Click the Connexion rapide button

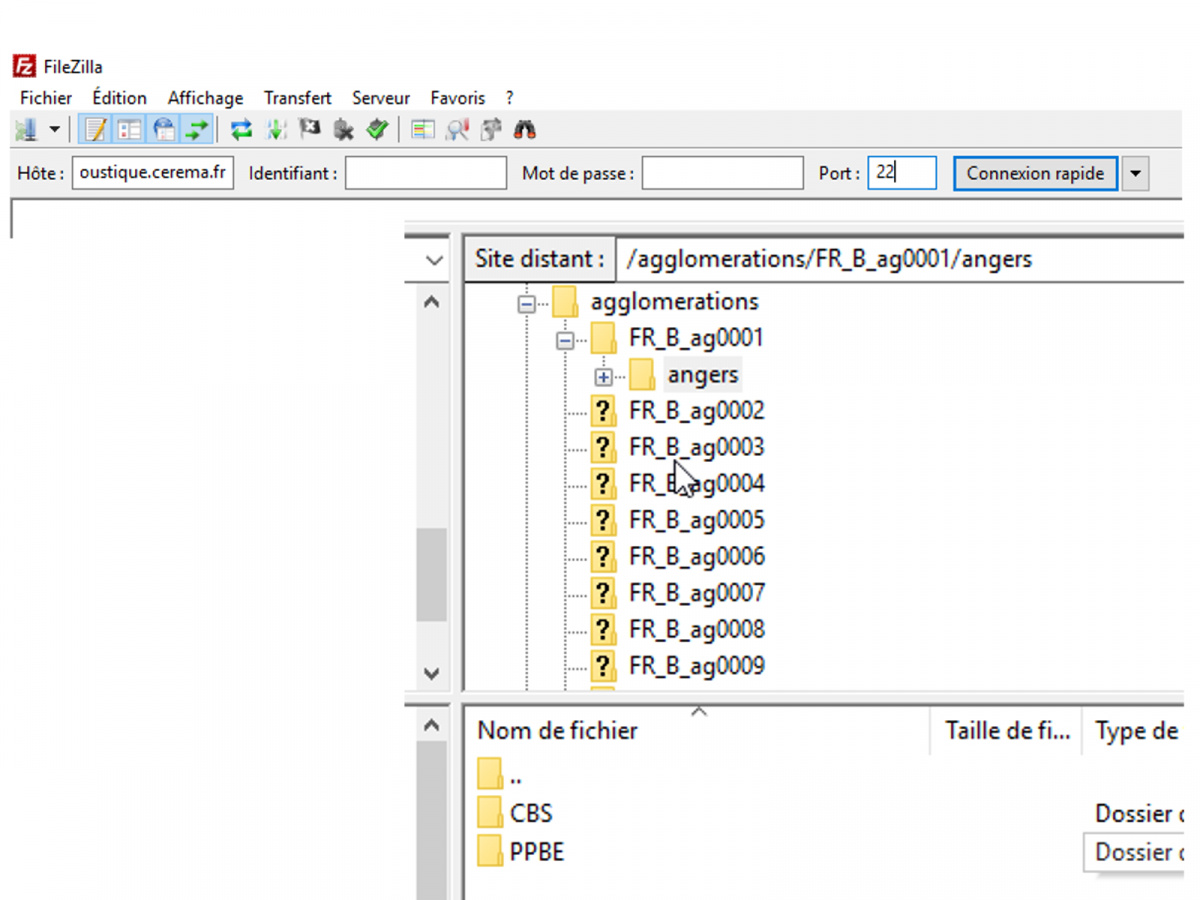click(x=1035, y=173)
